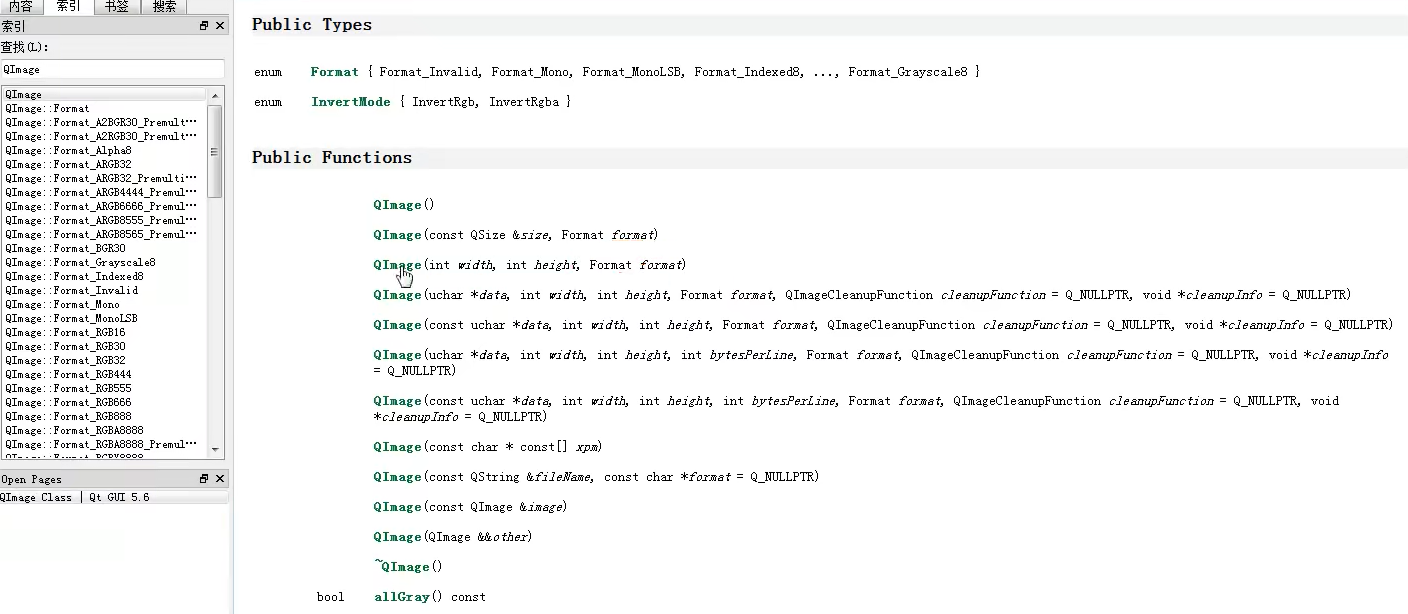Close the Open Pages panel

[220, 479]
